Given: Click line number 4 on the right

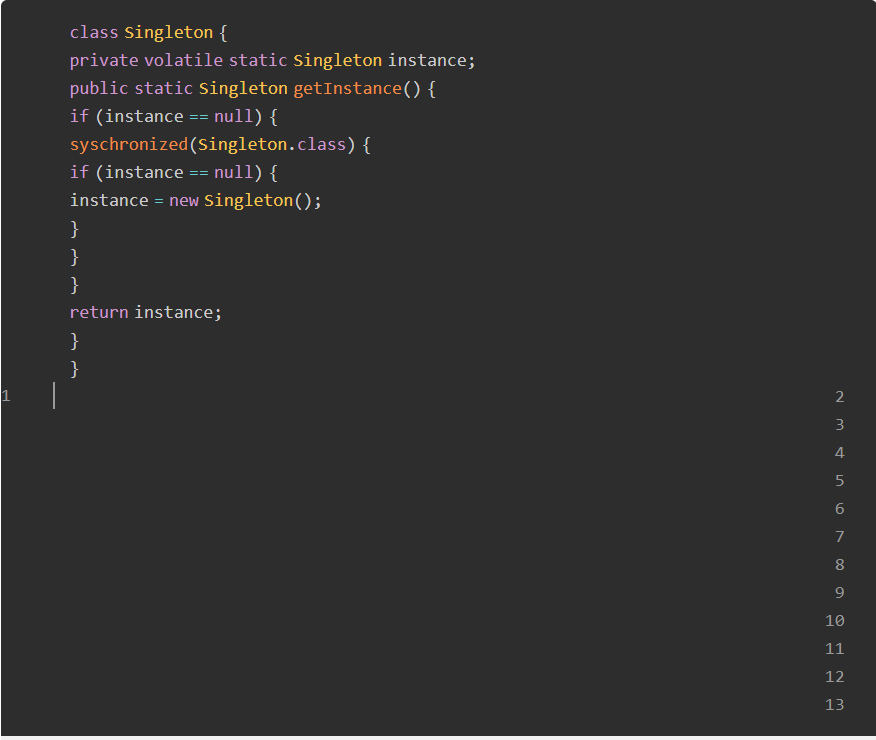Looking at the screenshot, I should (840, 453).
